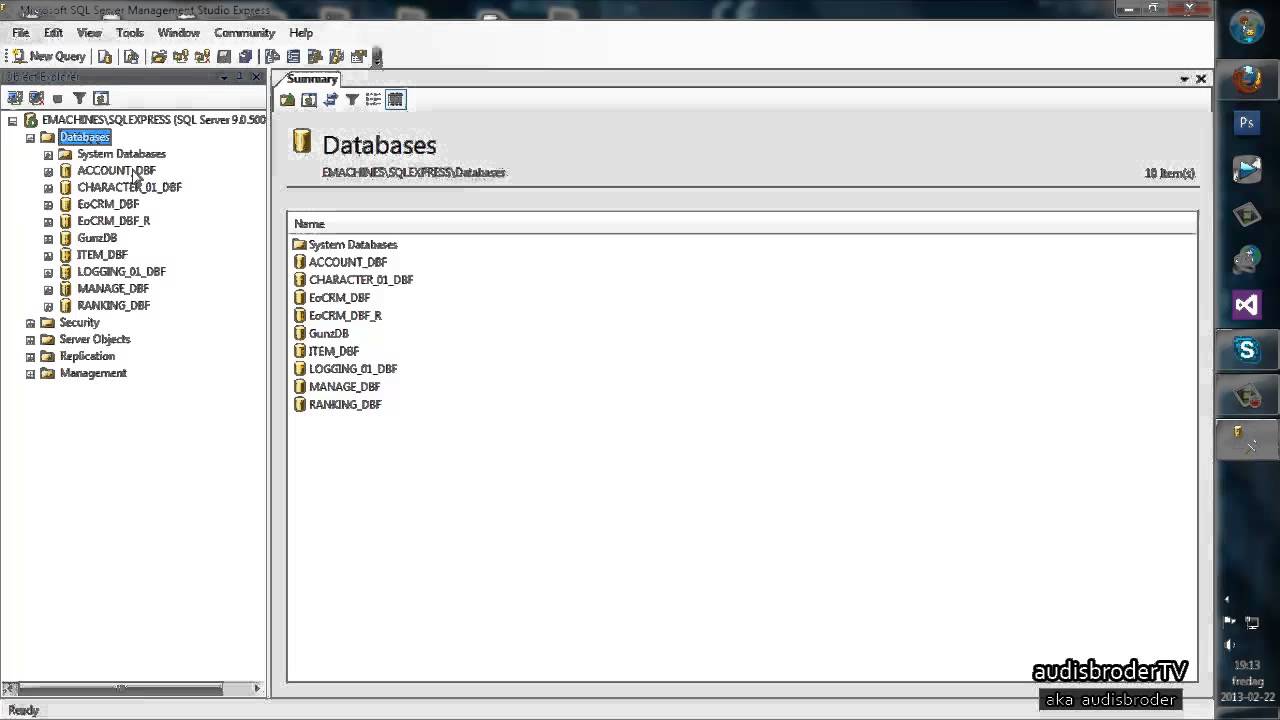This screenshot has height=720, width=1280.
Task: Click the Disconnect icon in Object Explorer
Action: click(x=37, y=98)
